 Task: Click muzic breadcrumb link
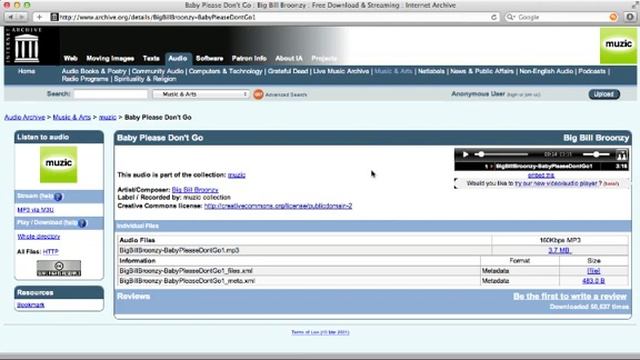107,117
